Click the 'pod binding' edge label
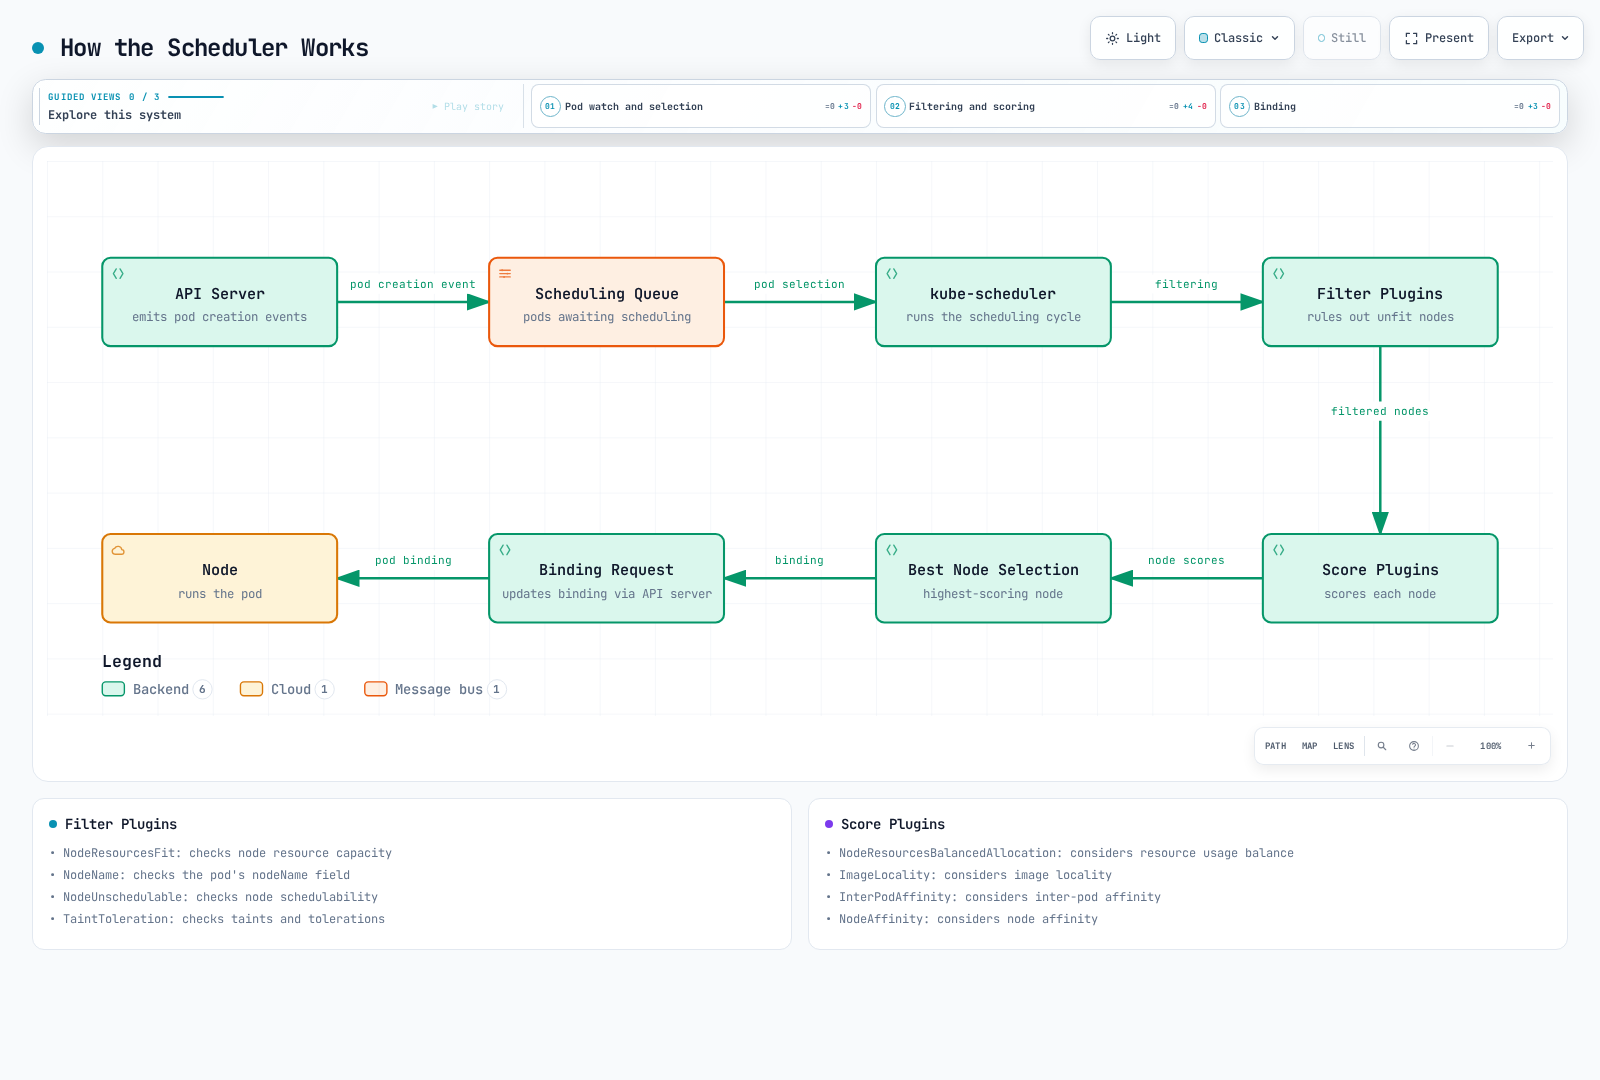The image size is (1600, 1080). 413,560
